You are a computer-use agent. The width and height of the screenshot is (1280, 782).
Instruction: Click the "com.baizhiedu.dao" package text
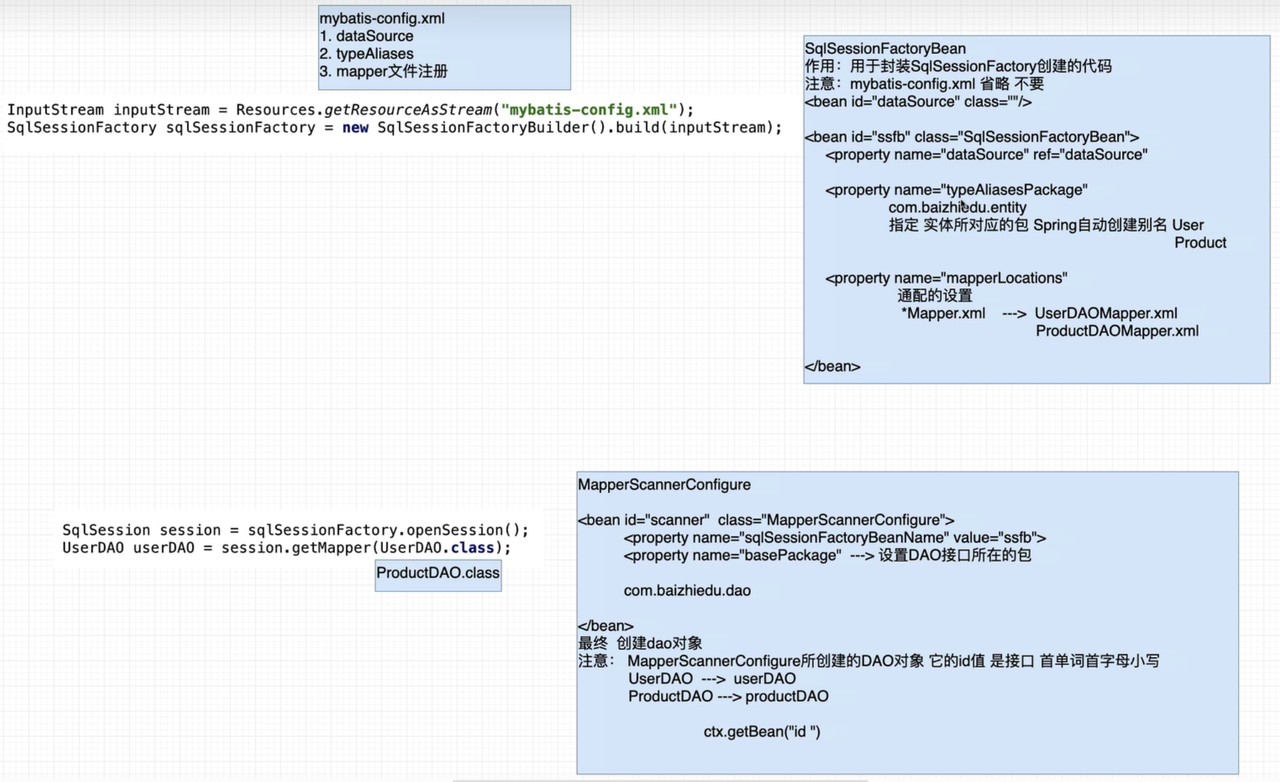pos(687,591)
